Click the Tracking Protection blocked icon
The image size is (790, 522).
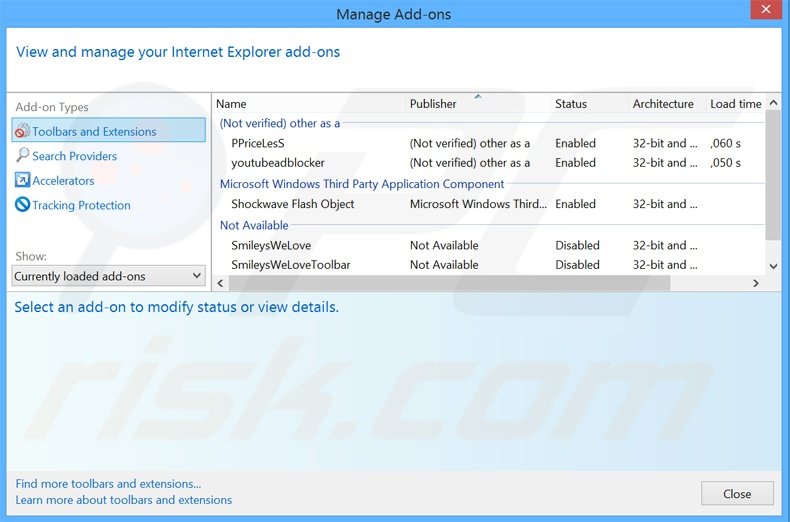pos(22,205)
